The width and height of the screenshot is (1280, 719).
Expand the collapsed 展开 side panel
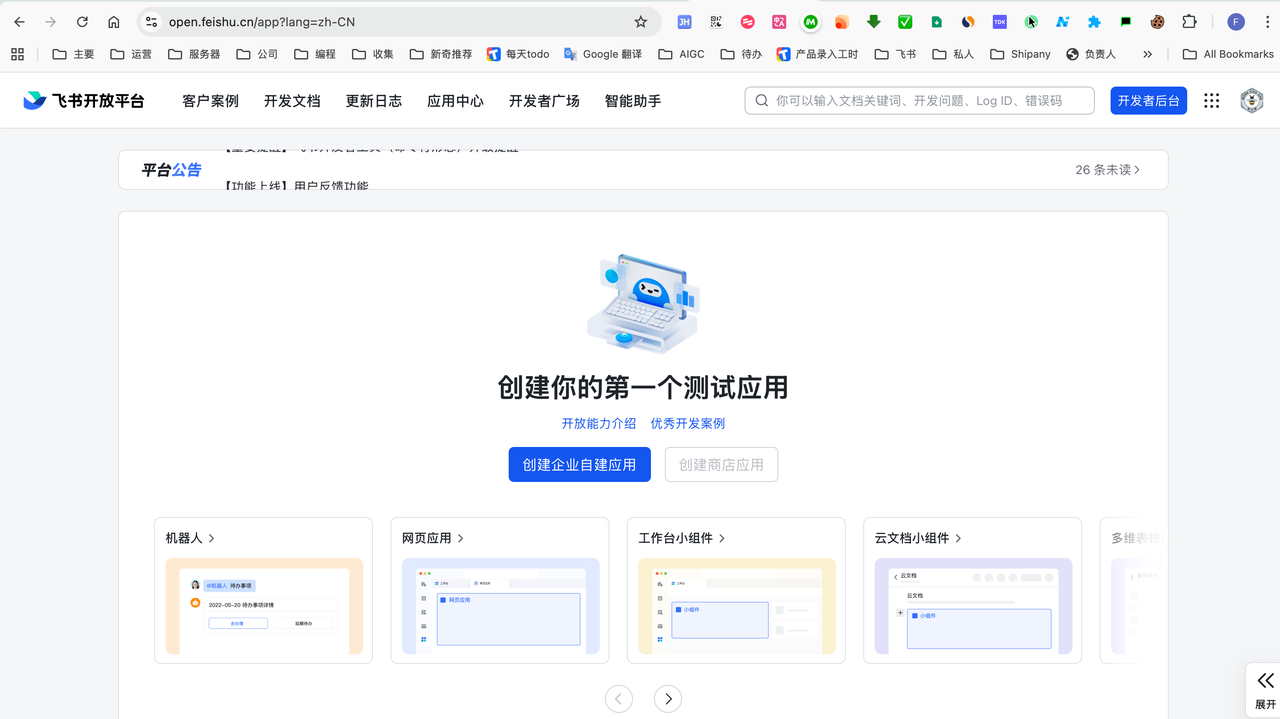(x=1264, y=689)
